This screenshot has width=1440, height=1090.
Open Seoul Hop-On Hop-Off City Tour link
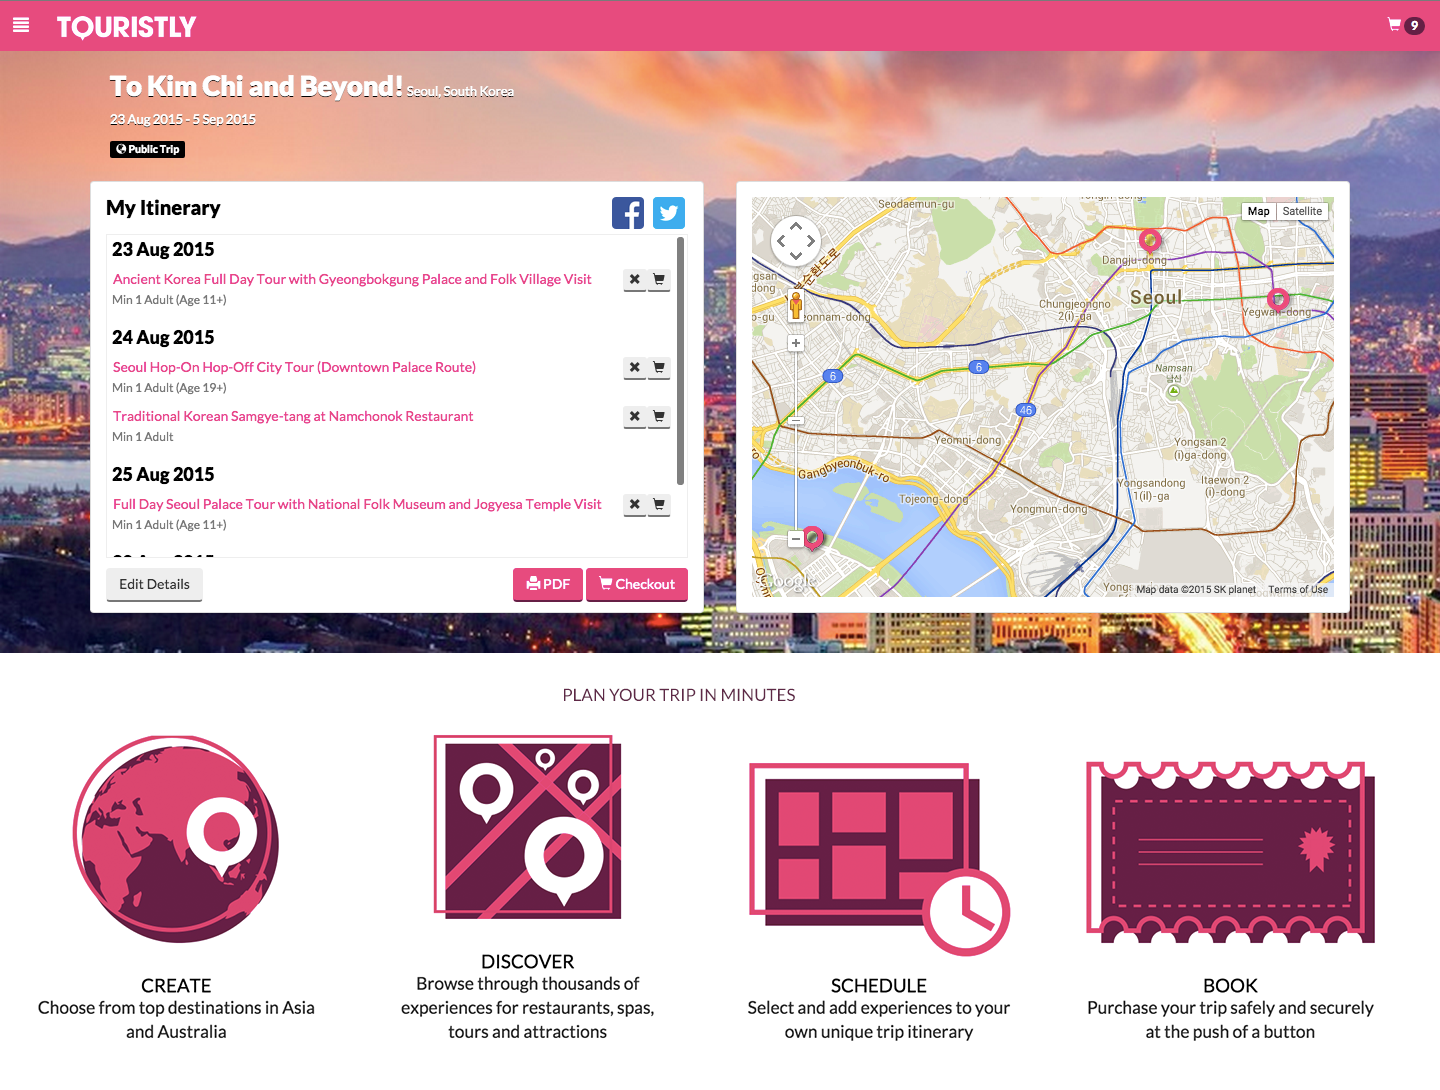(x=294, y=367)
